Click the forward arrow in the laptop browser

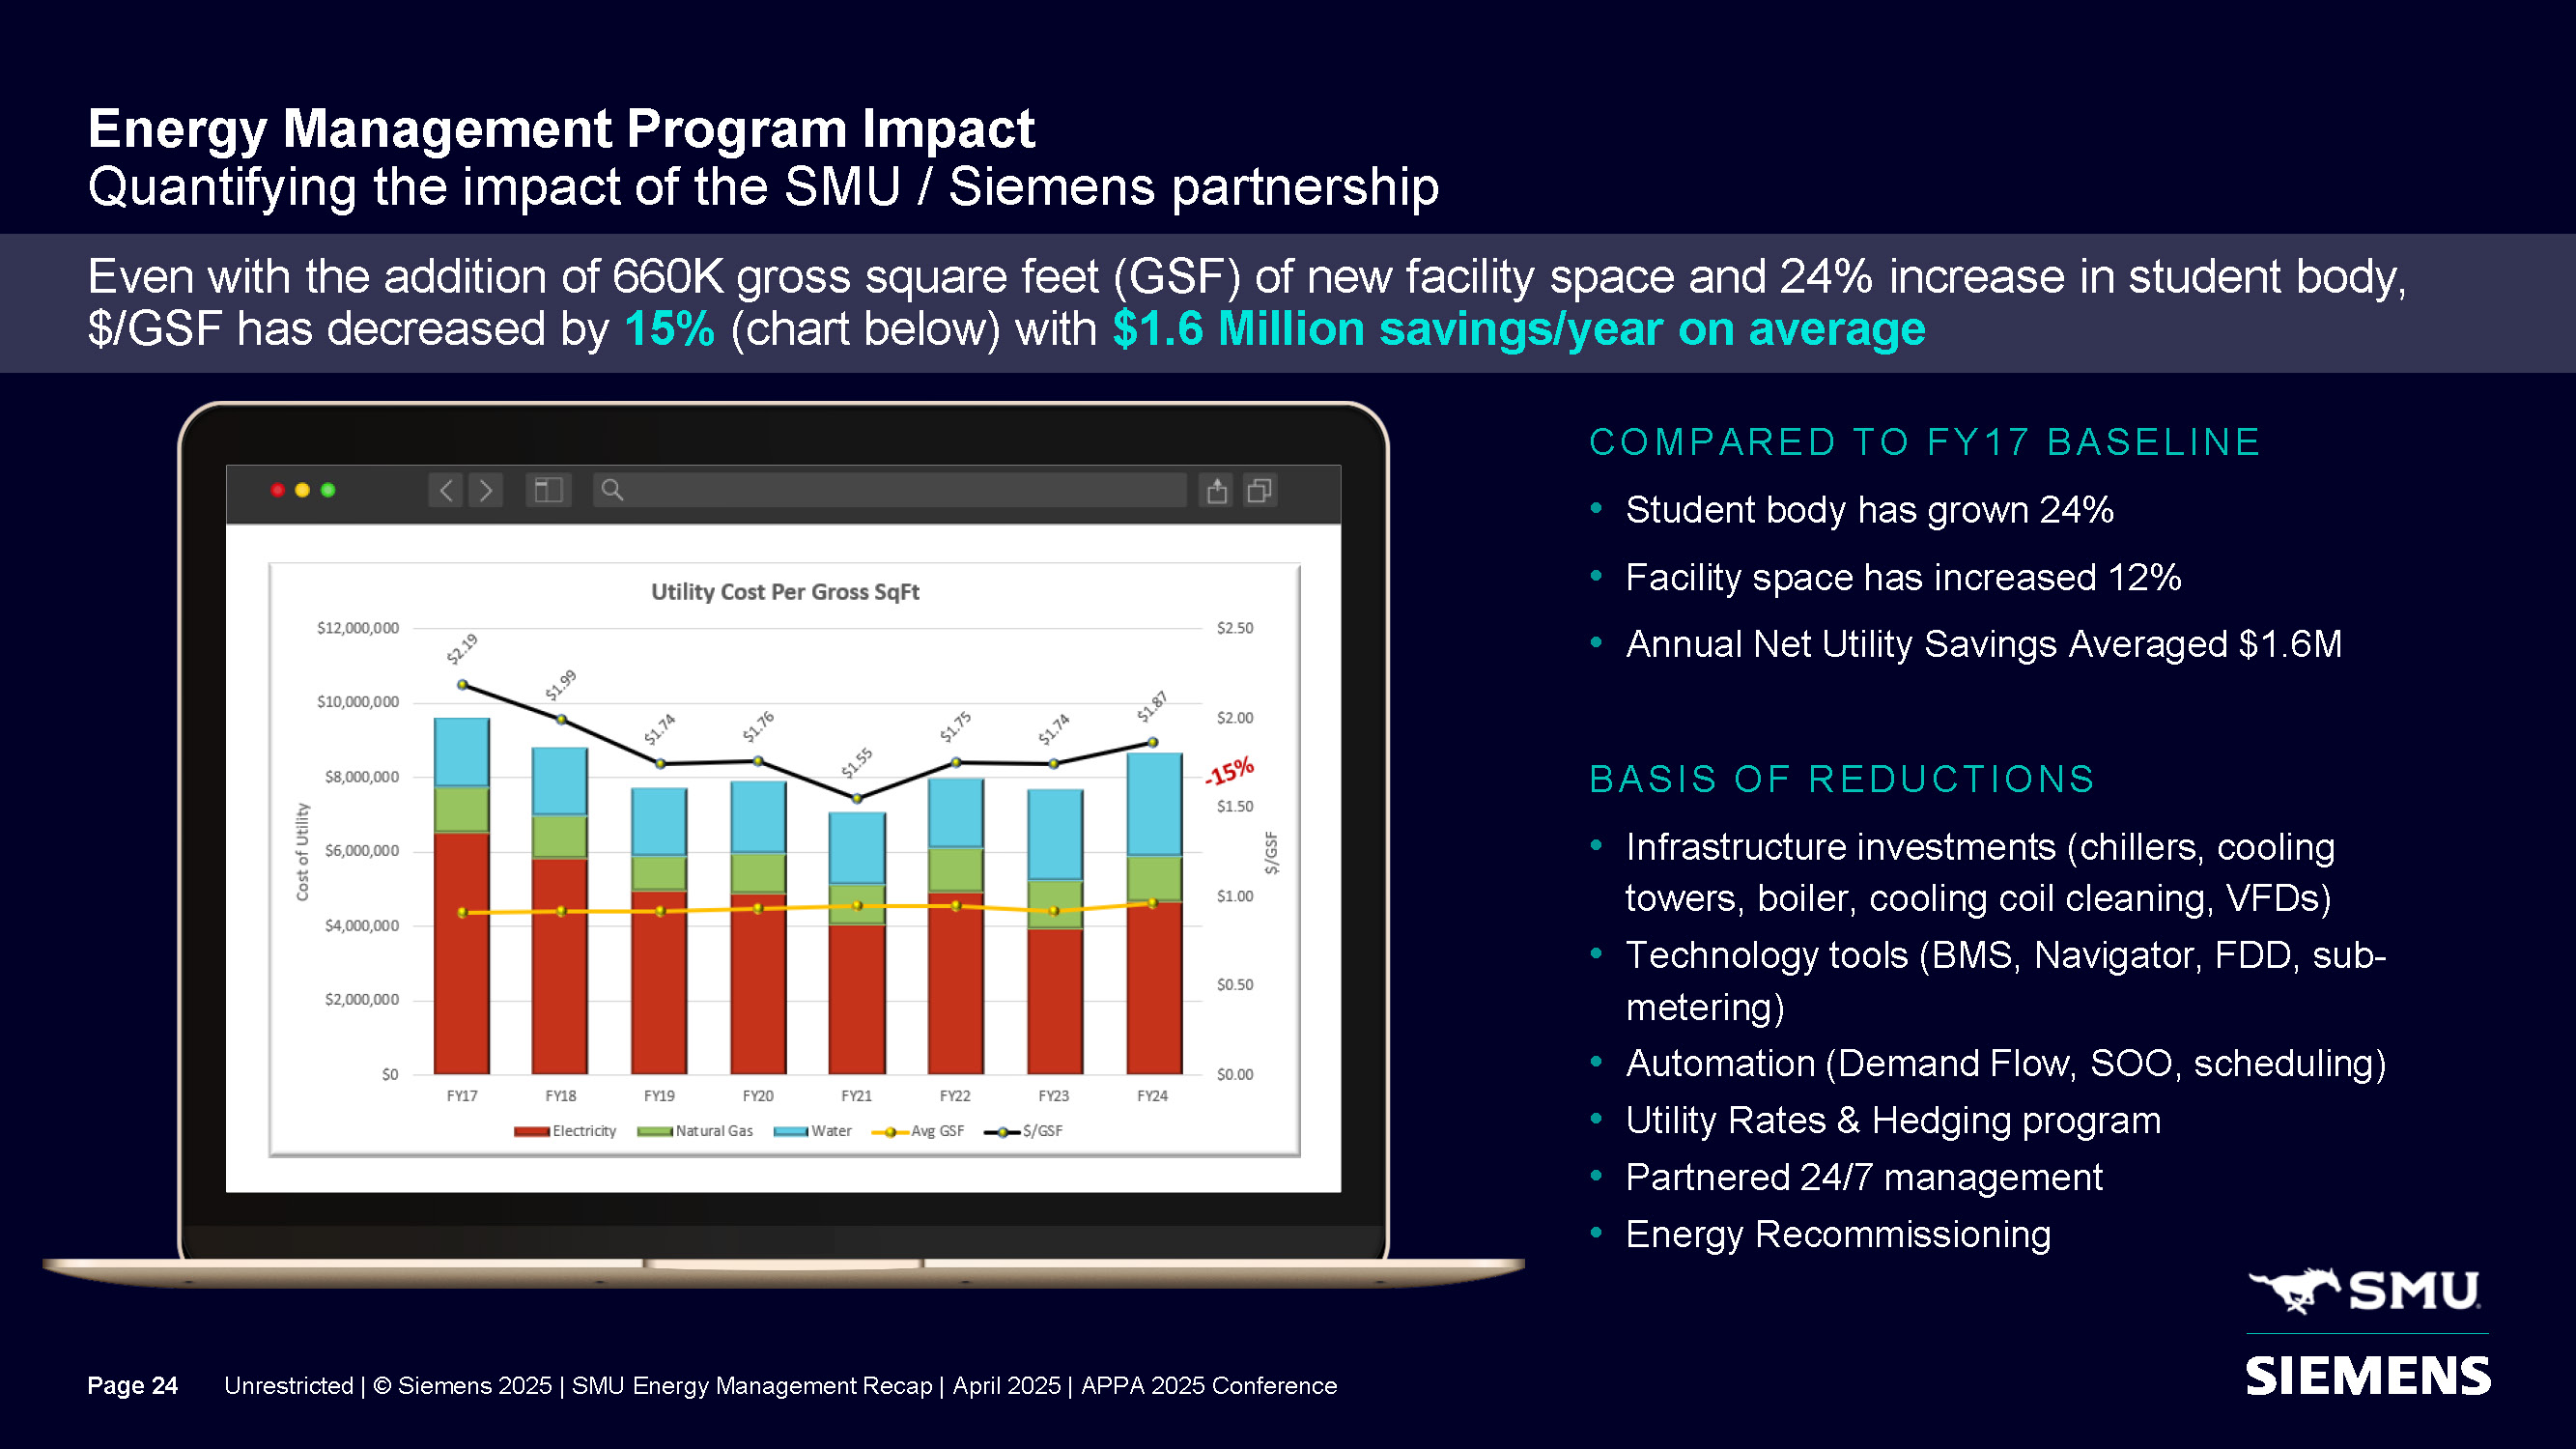(x=486, y=490)
